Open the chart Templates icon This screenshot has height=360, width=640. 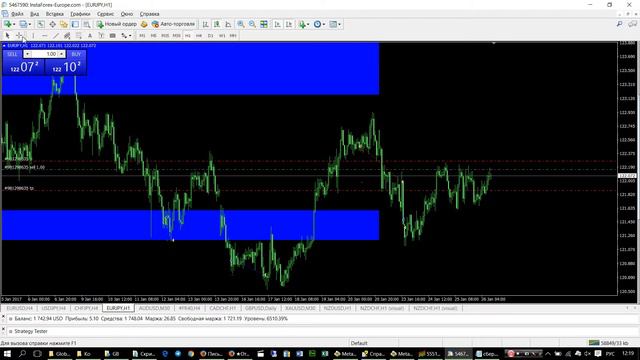click(x=333, y=24)
